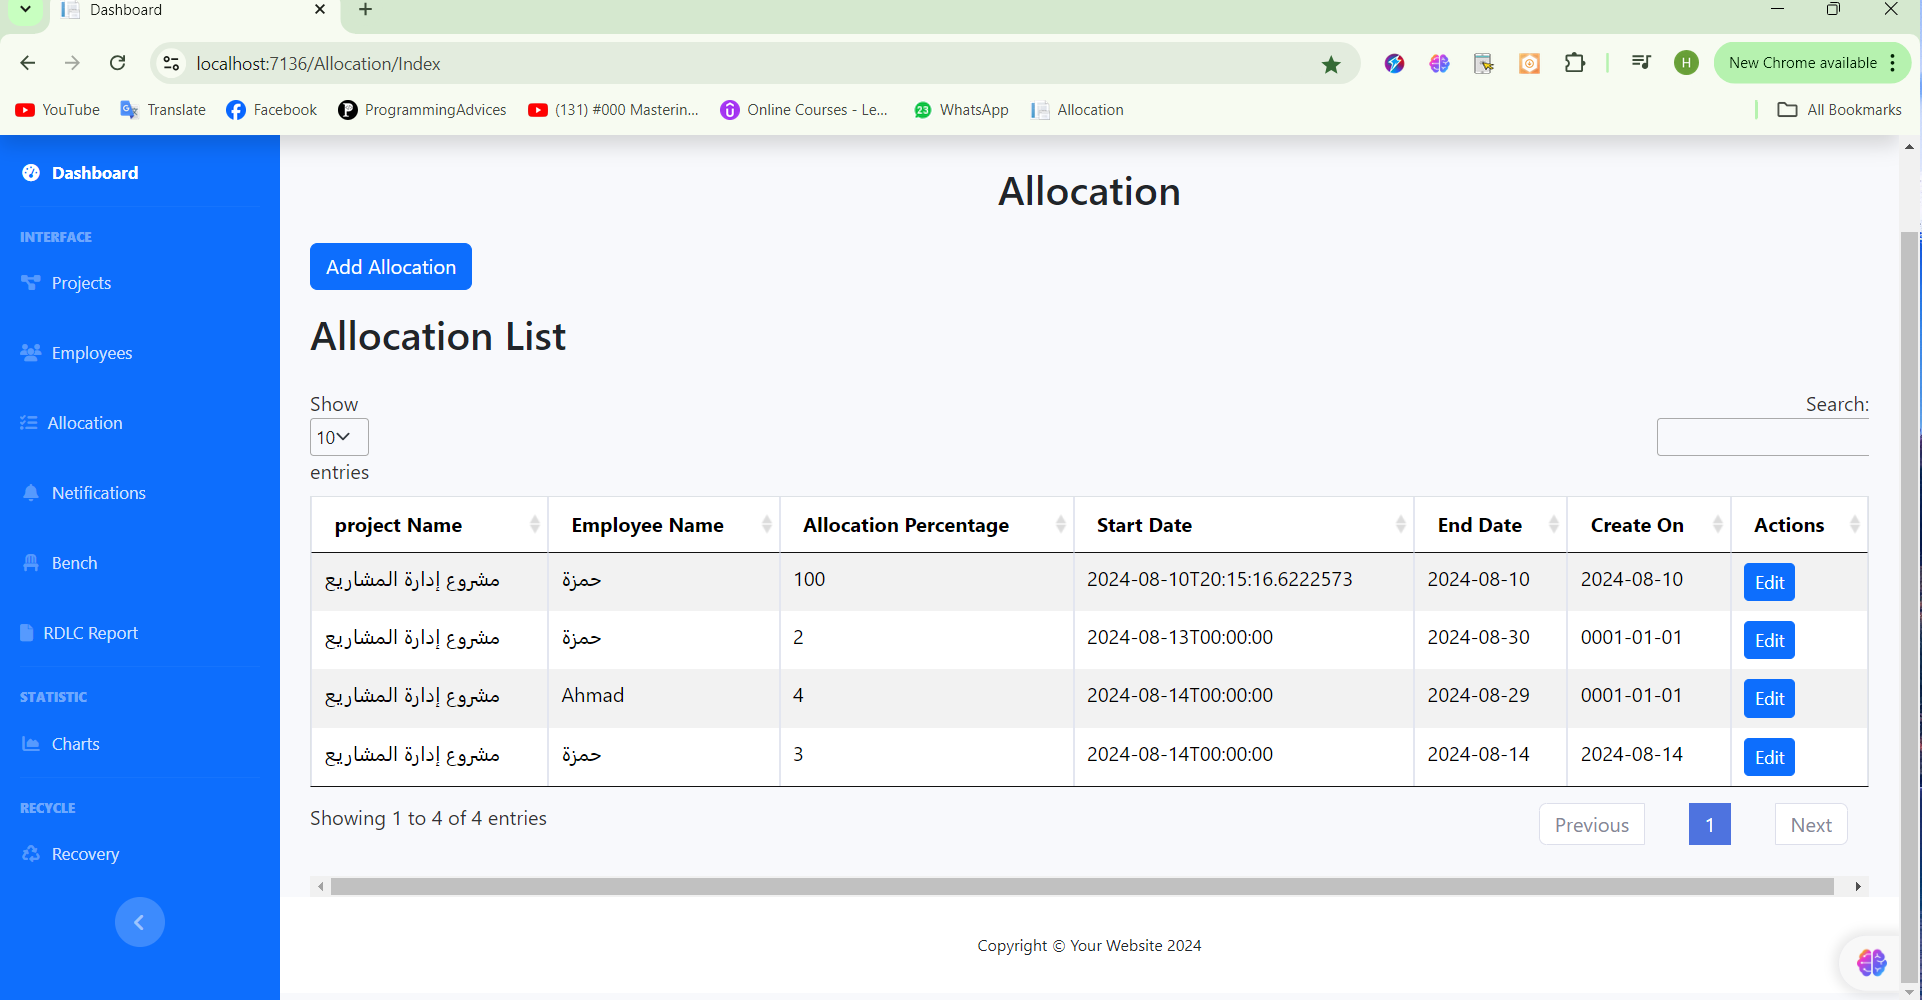Open Employees via its people icon

click(31, 353)
